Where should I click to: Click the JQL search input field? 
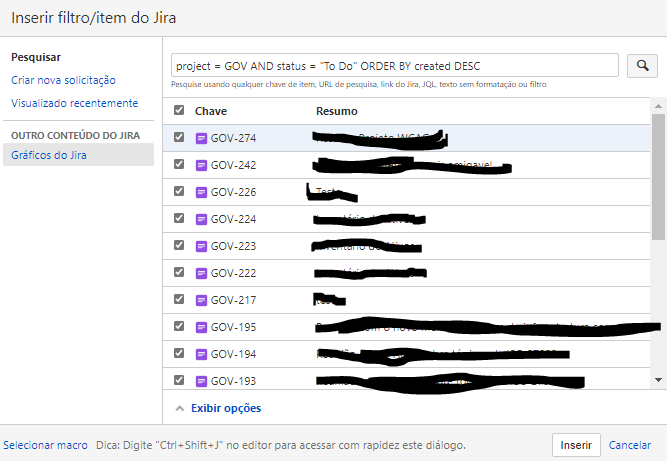(395, 65)
